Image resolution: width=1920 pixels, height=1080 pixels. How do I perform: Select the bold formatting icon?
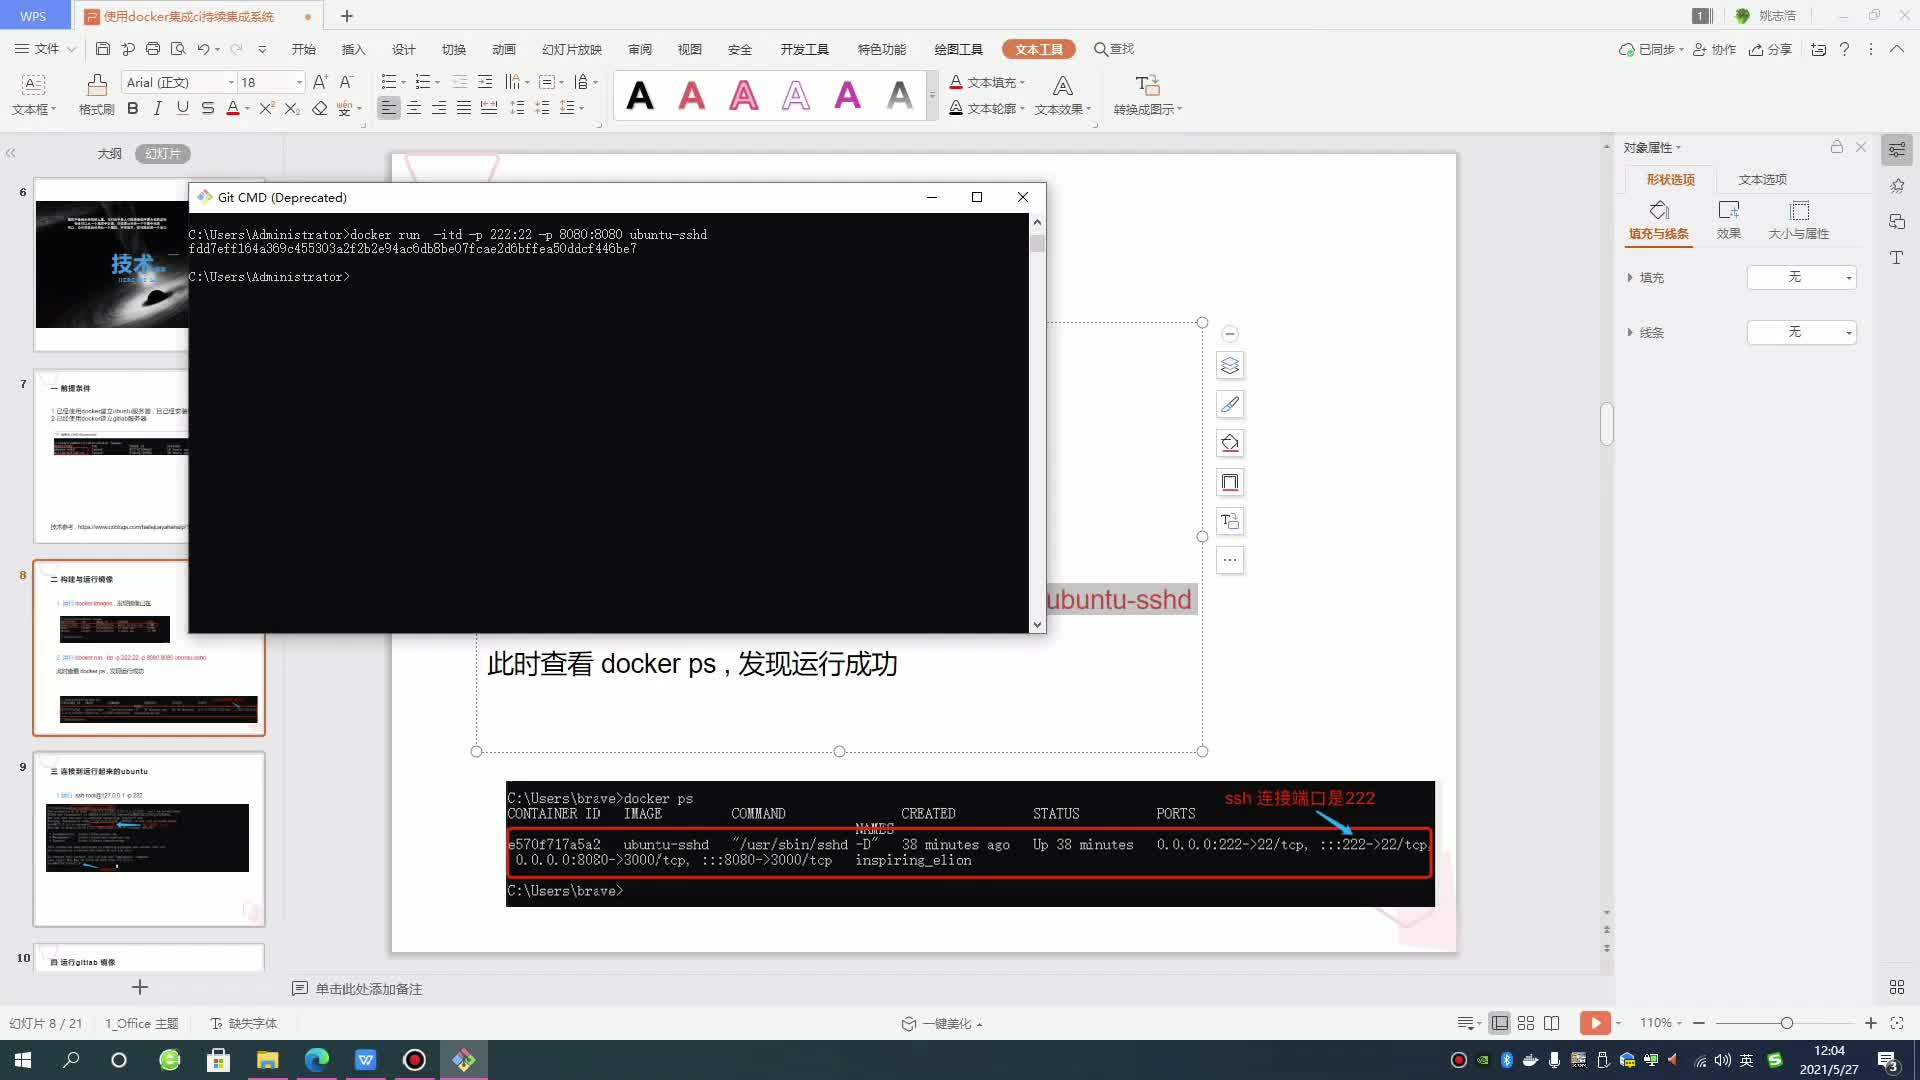[x=132, y=108]
